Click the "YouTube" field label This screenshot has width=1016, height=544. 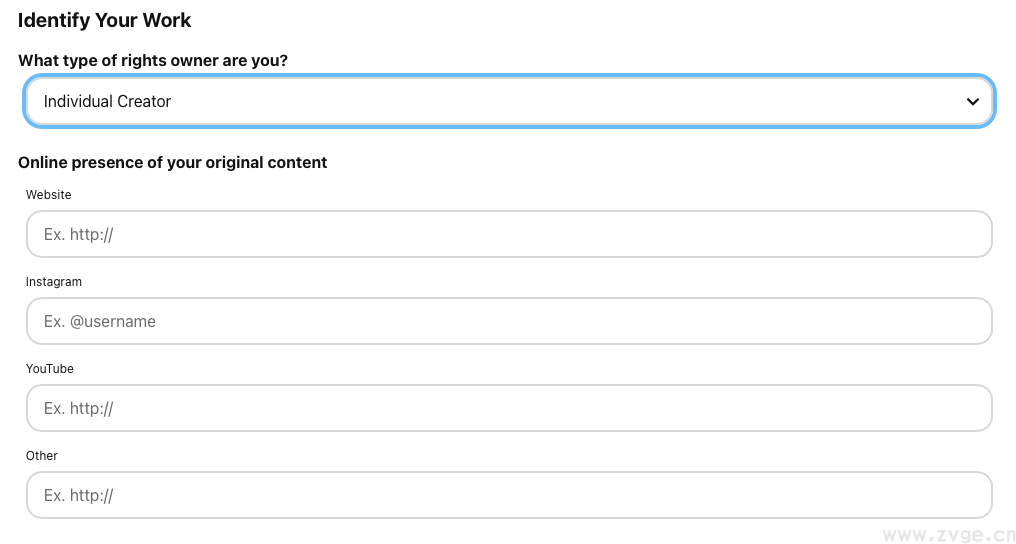pos(50,369)
